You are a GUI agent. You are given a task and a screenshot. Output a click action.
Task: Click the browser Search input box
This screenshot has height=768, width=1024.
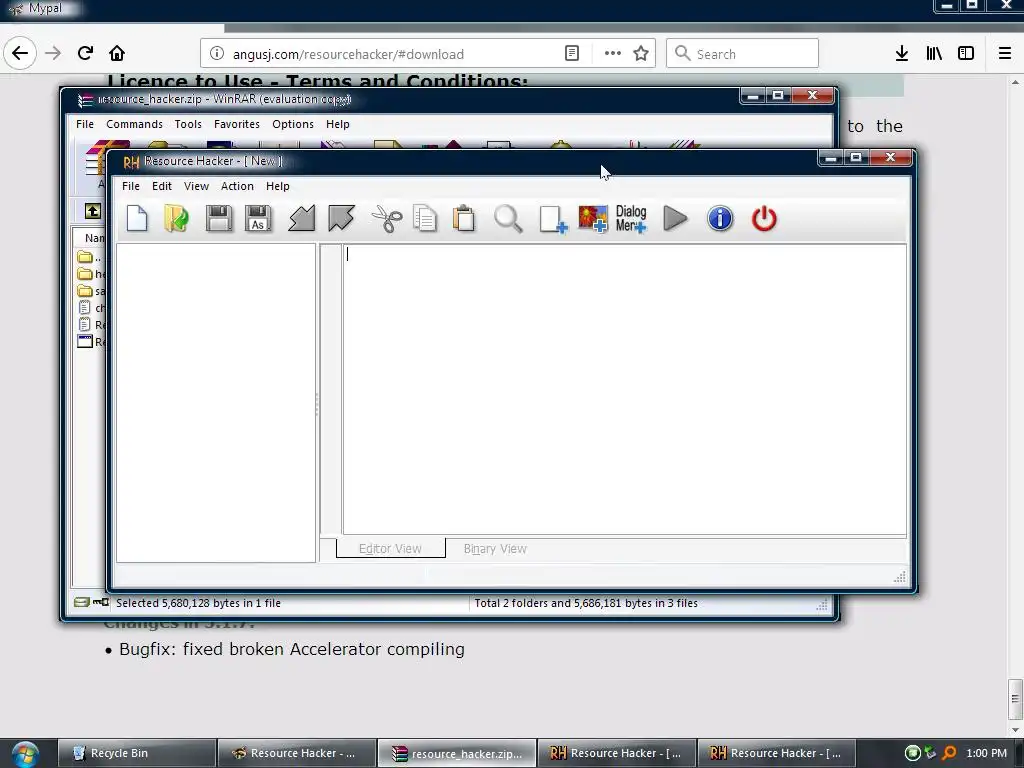point(743,54)
